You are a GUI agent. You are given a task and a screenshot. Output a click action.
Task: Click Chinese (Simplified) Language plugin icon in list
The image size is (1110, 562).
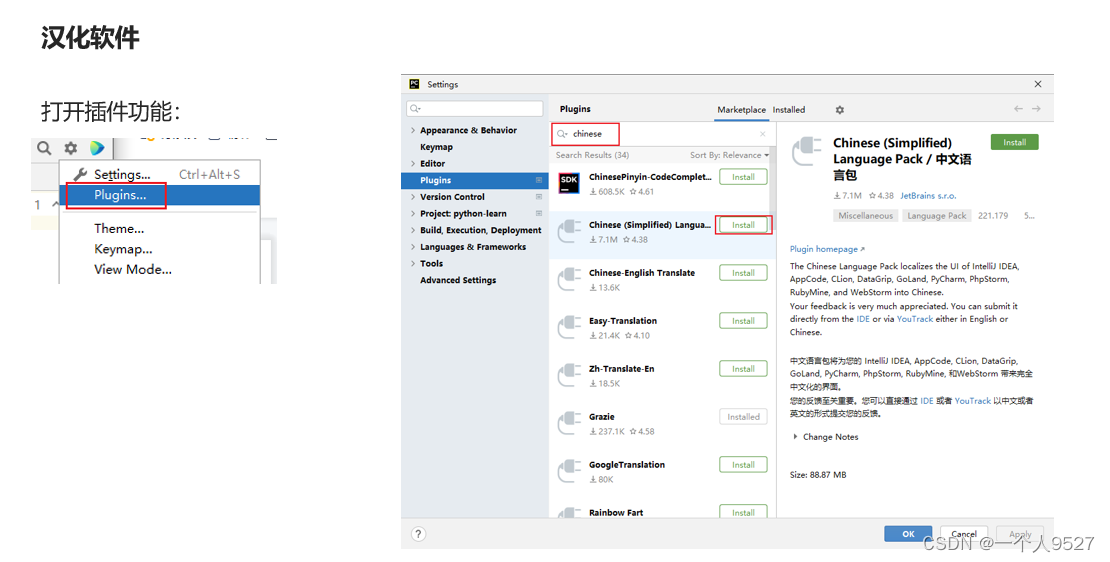[x=569, y=231]
